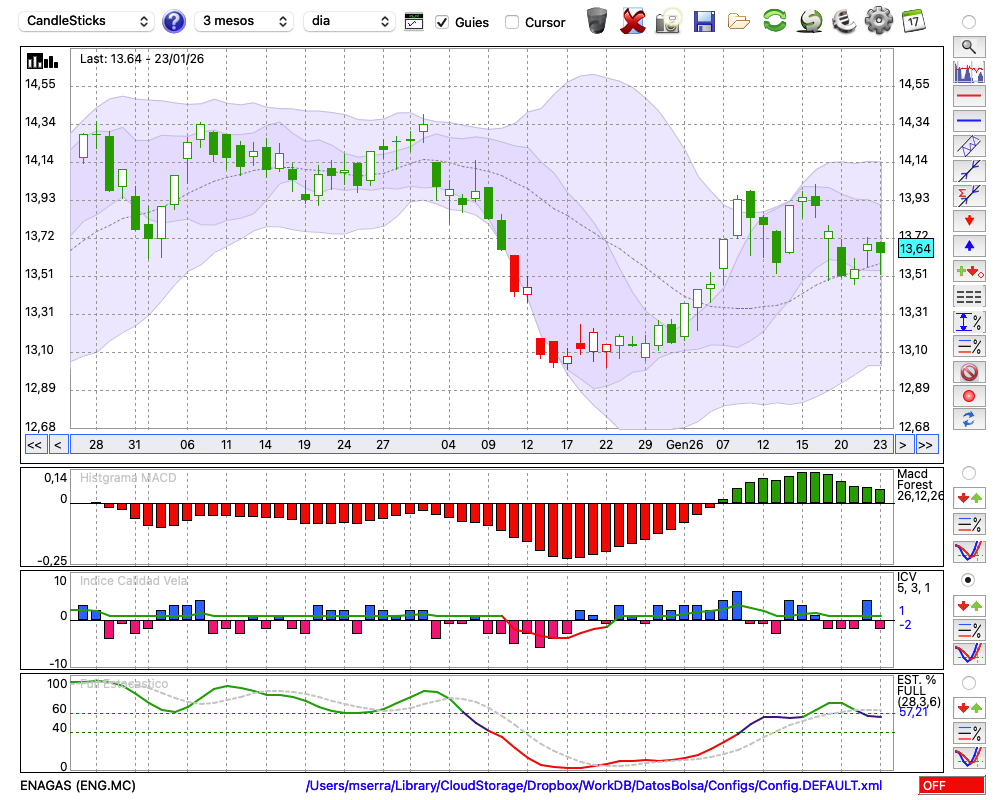Click the '<<' scroll to start button
The image size is (1000, 800).
[34, 445]
